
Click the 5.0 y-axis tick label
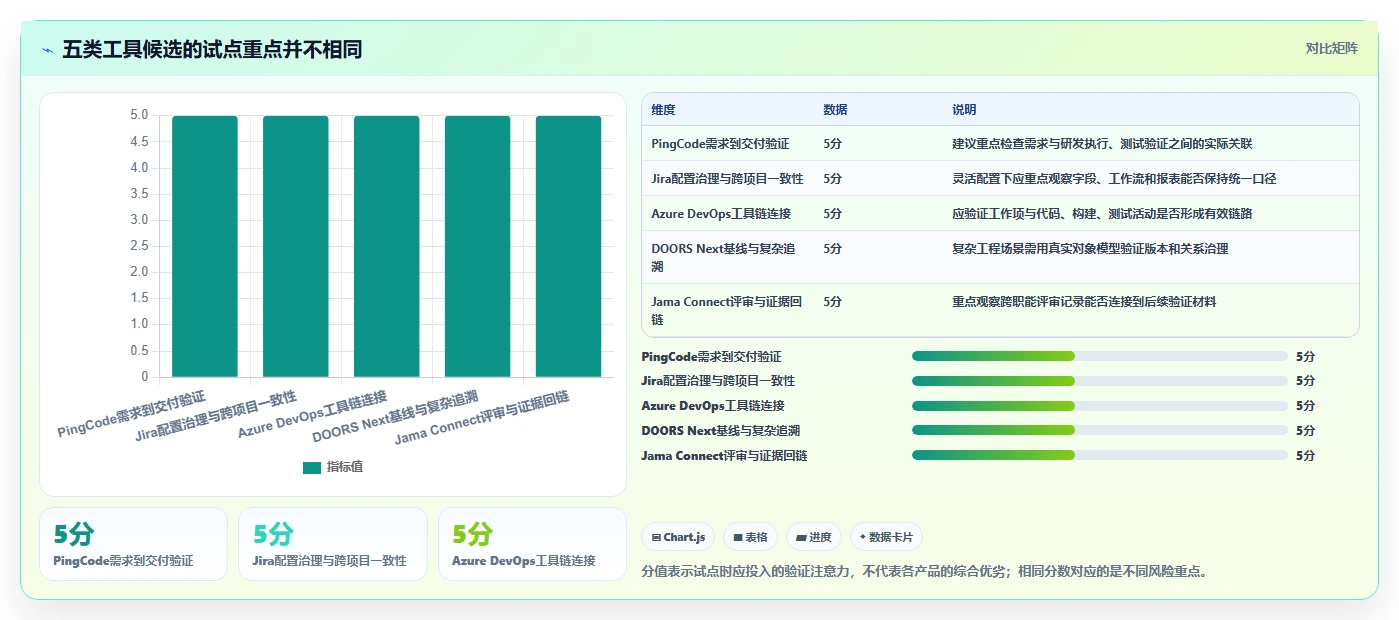point(139,115)
